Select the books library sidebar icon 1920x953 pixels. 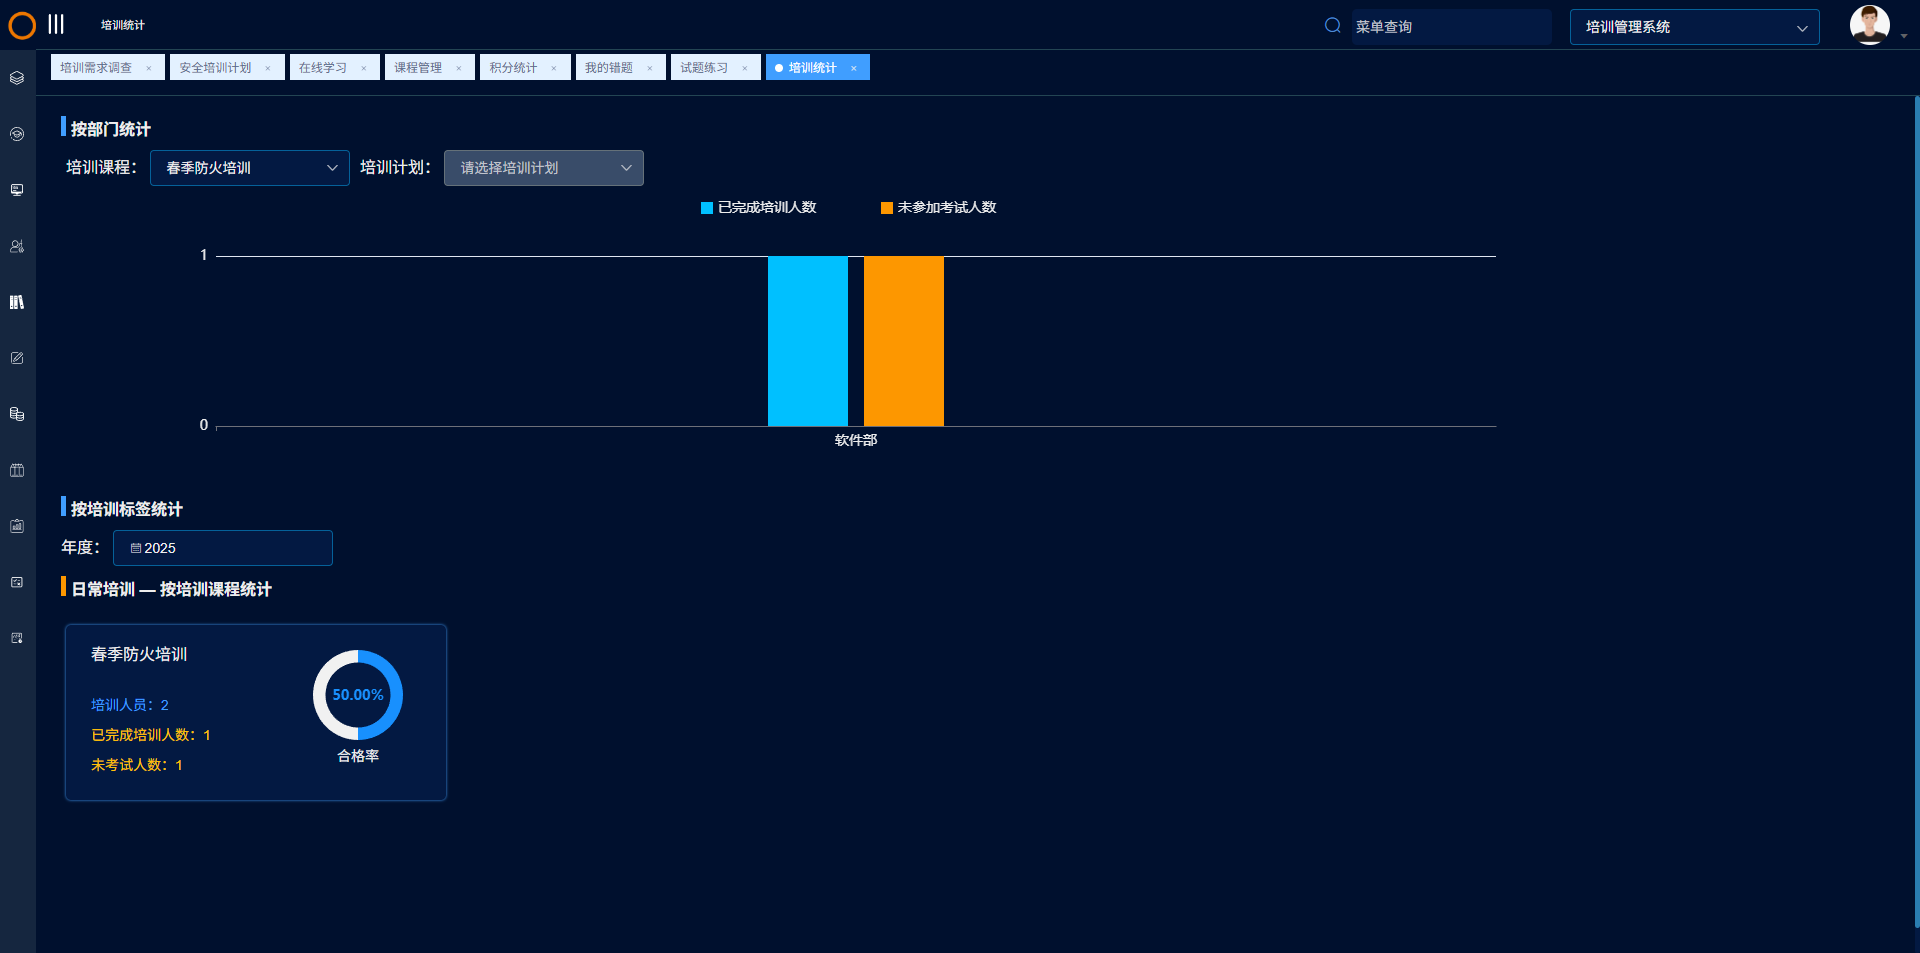pos(17,302)
